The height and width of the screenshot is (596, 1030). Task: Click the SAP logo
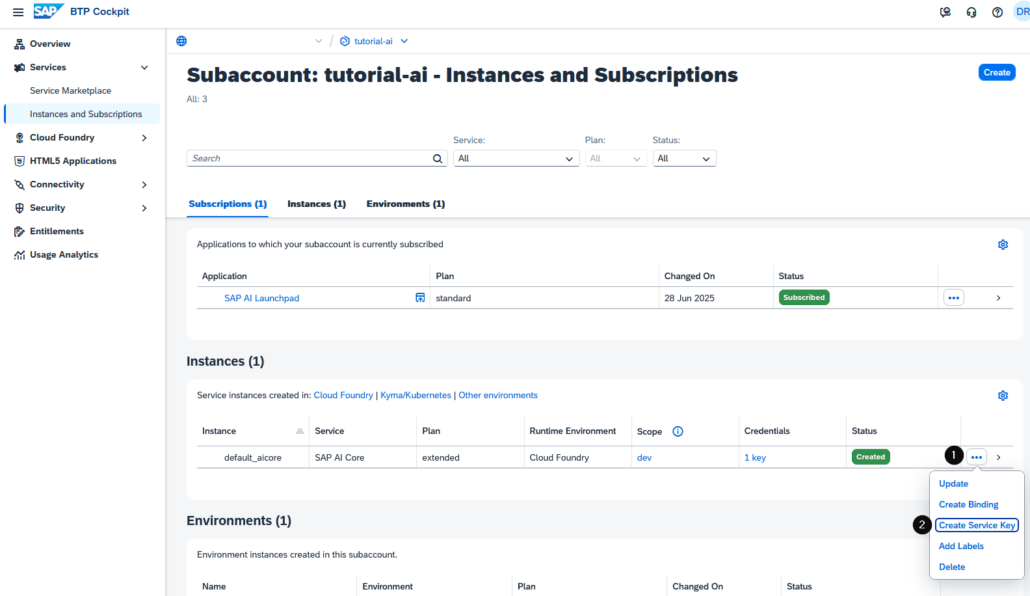pos(48,11)
